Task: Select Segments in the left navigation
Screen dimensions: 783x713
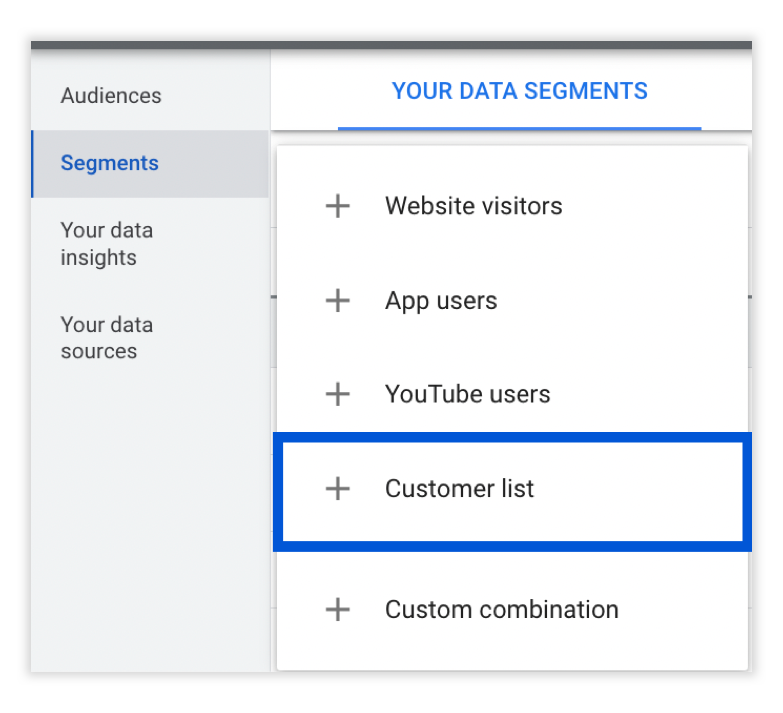Action: pyautogui.click(x=150, y=164)
